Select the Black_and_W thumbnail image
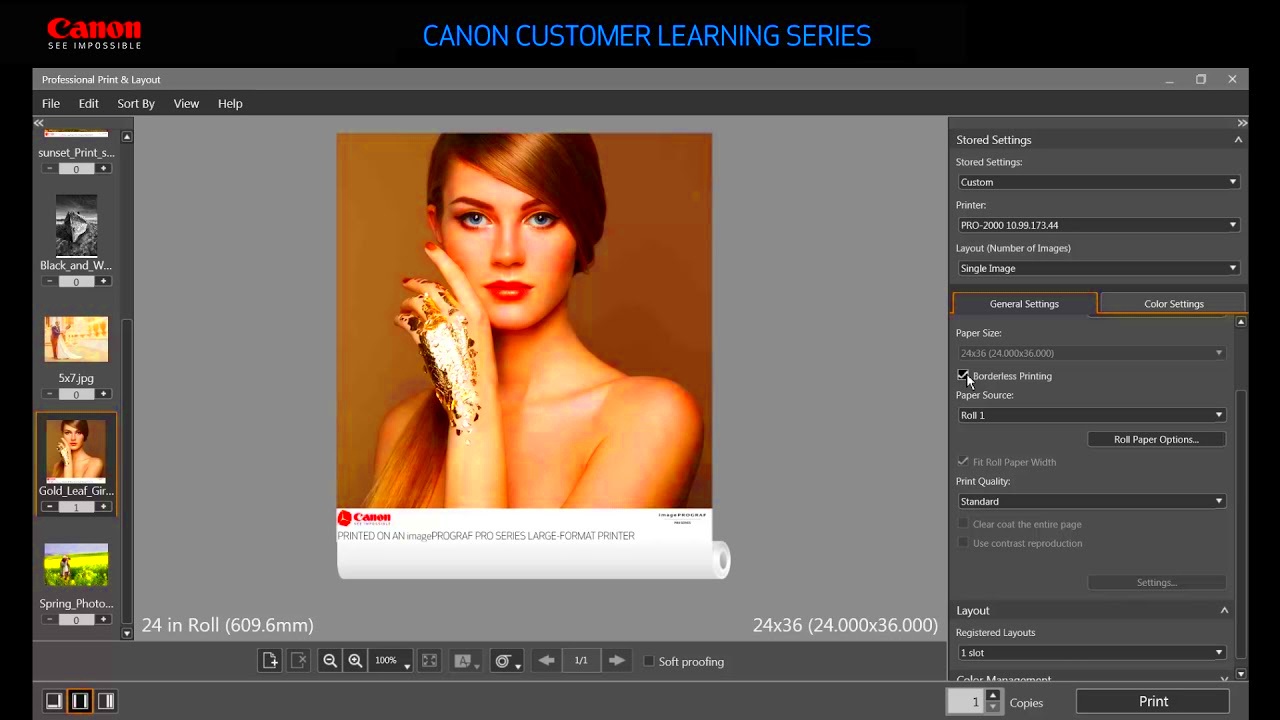Image resolution: width=1280 pixels, height=720 pixels. click(76, 225)
